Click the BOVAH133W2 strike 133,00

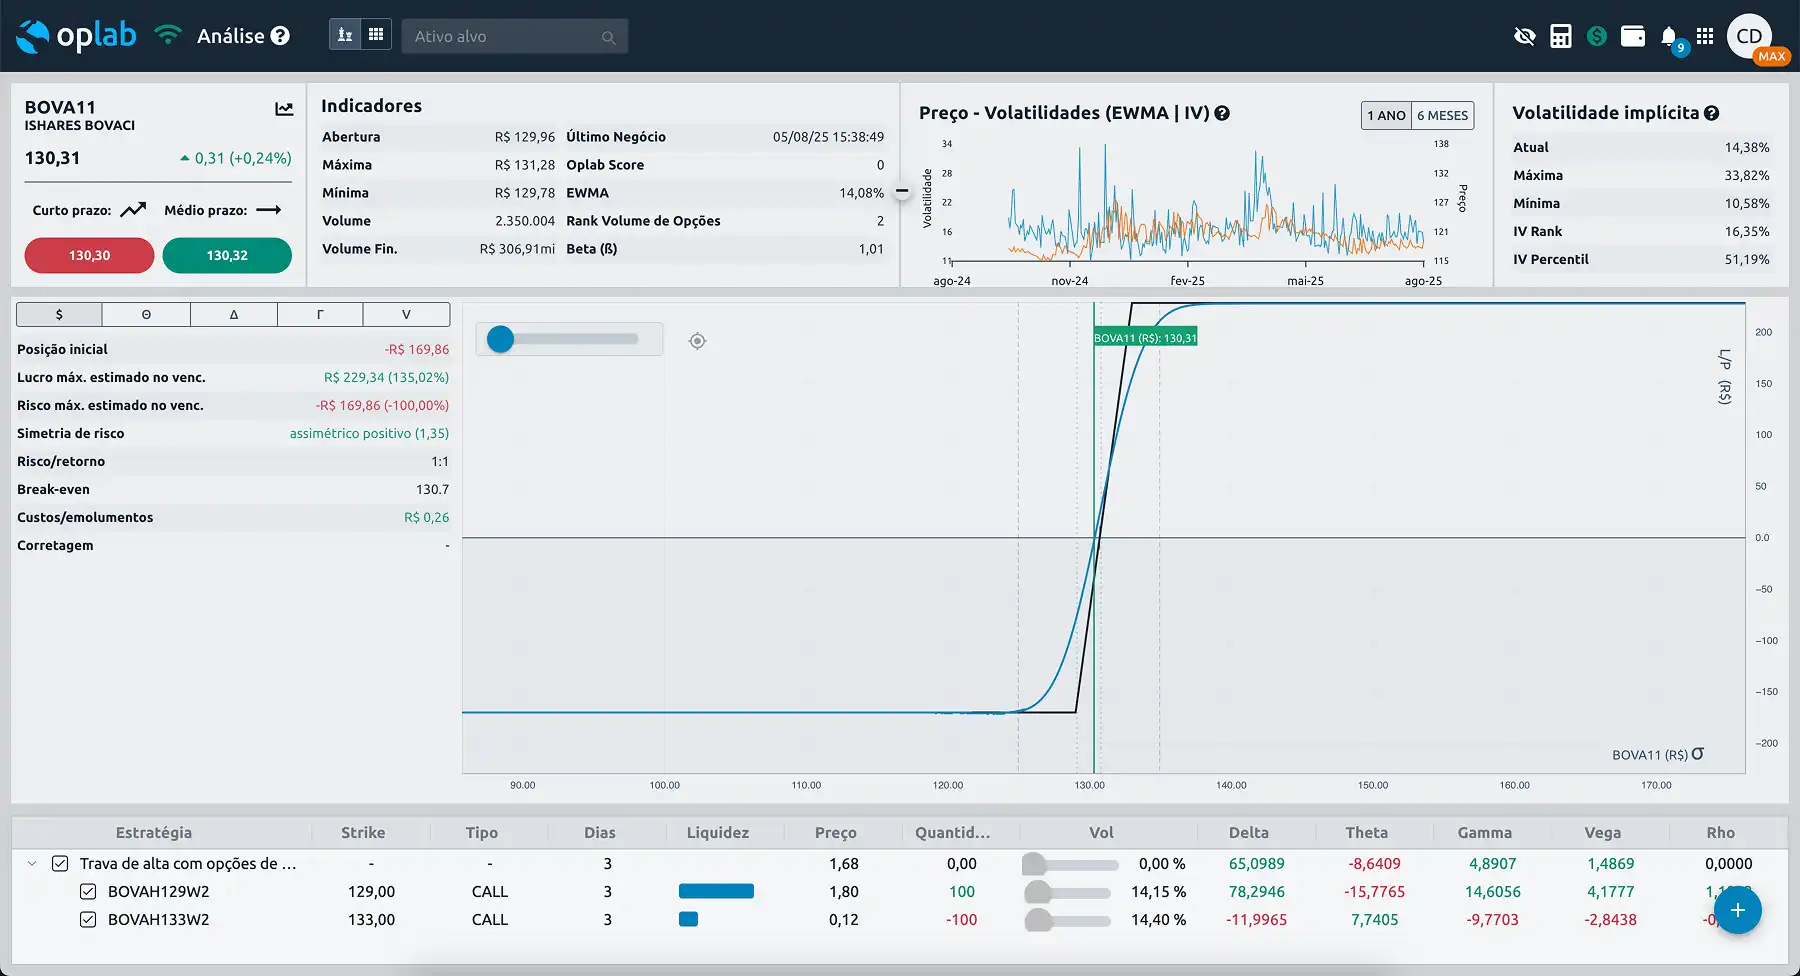[371, 919]
